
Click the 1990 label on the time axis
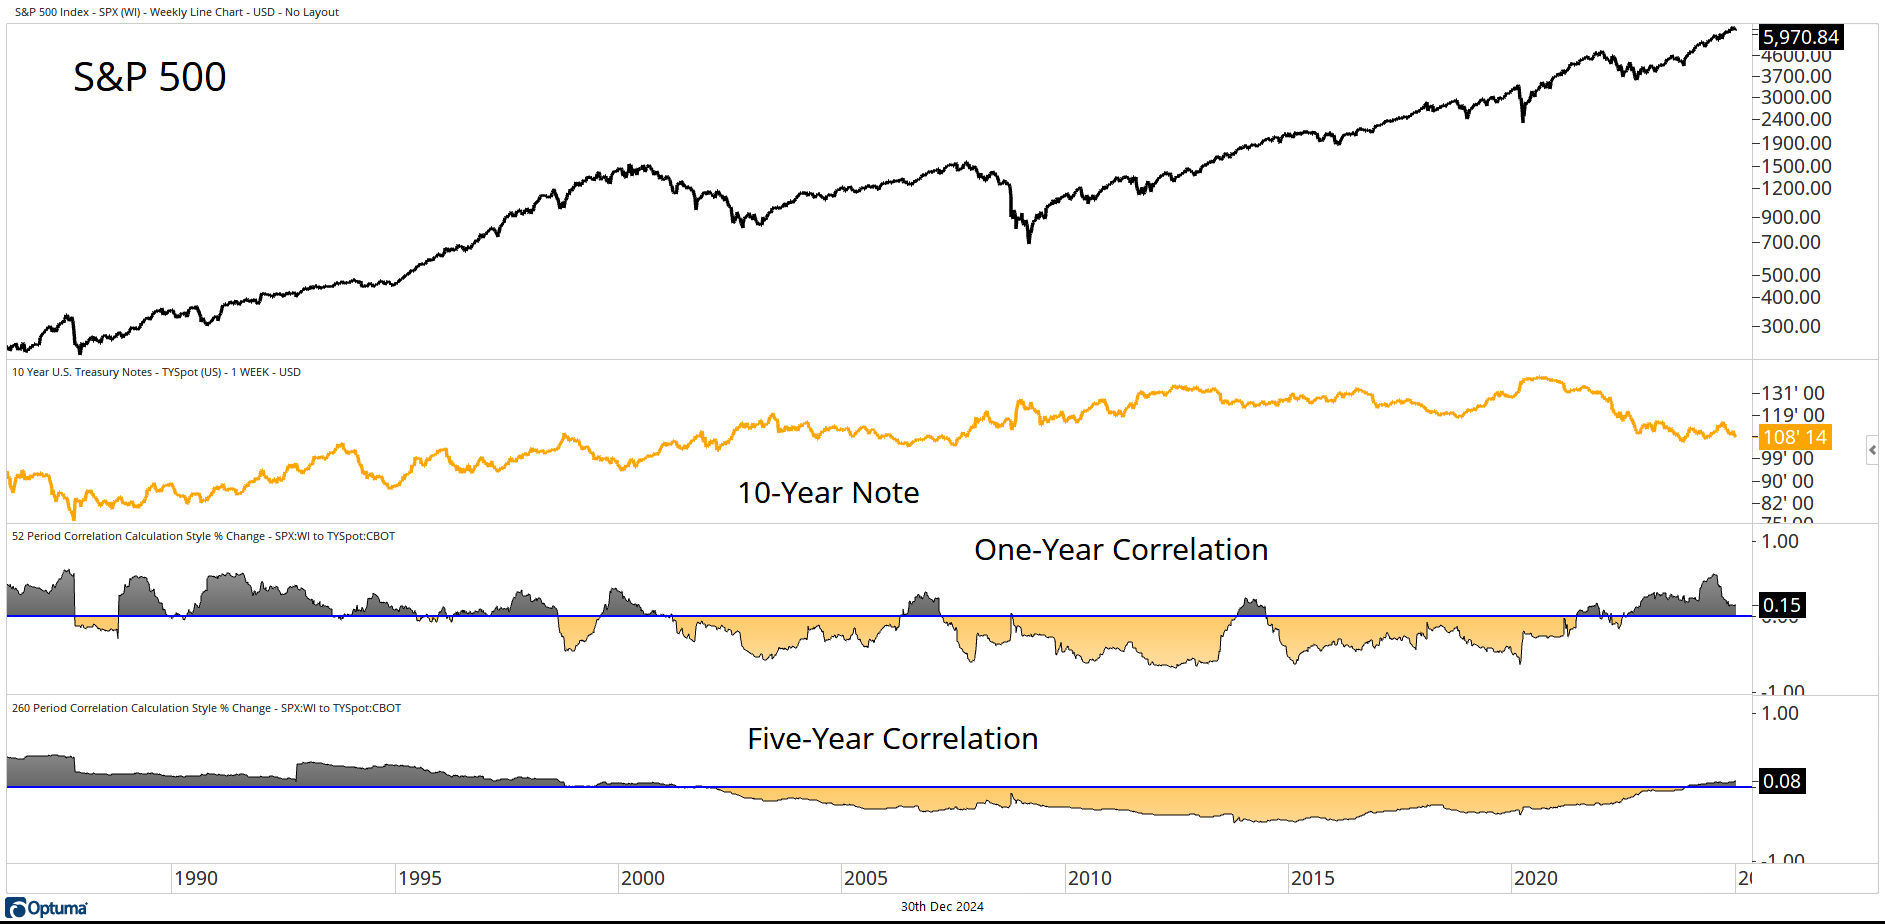pyautogui.click(x=196, y=878)
